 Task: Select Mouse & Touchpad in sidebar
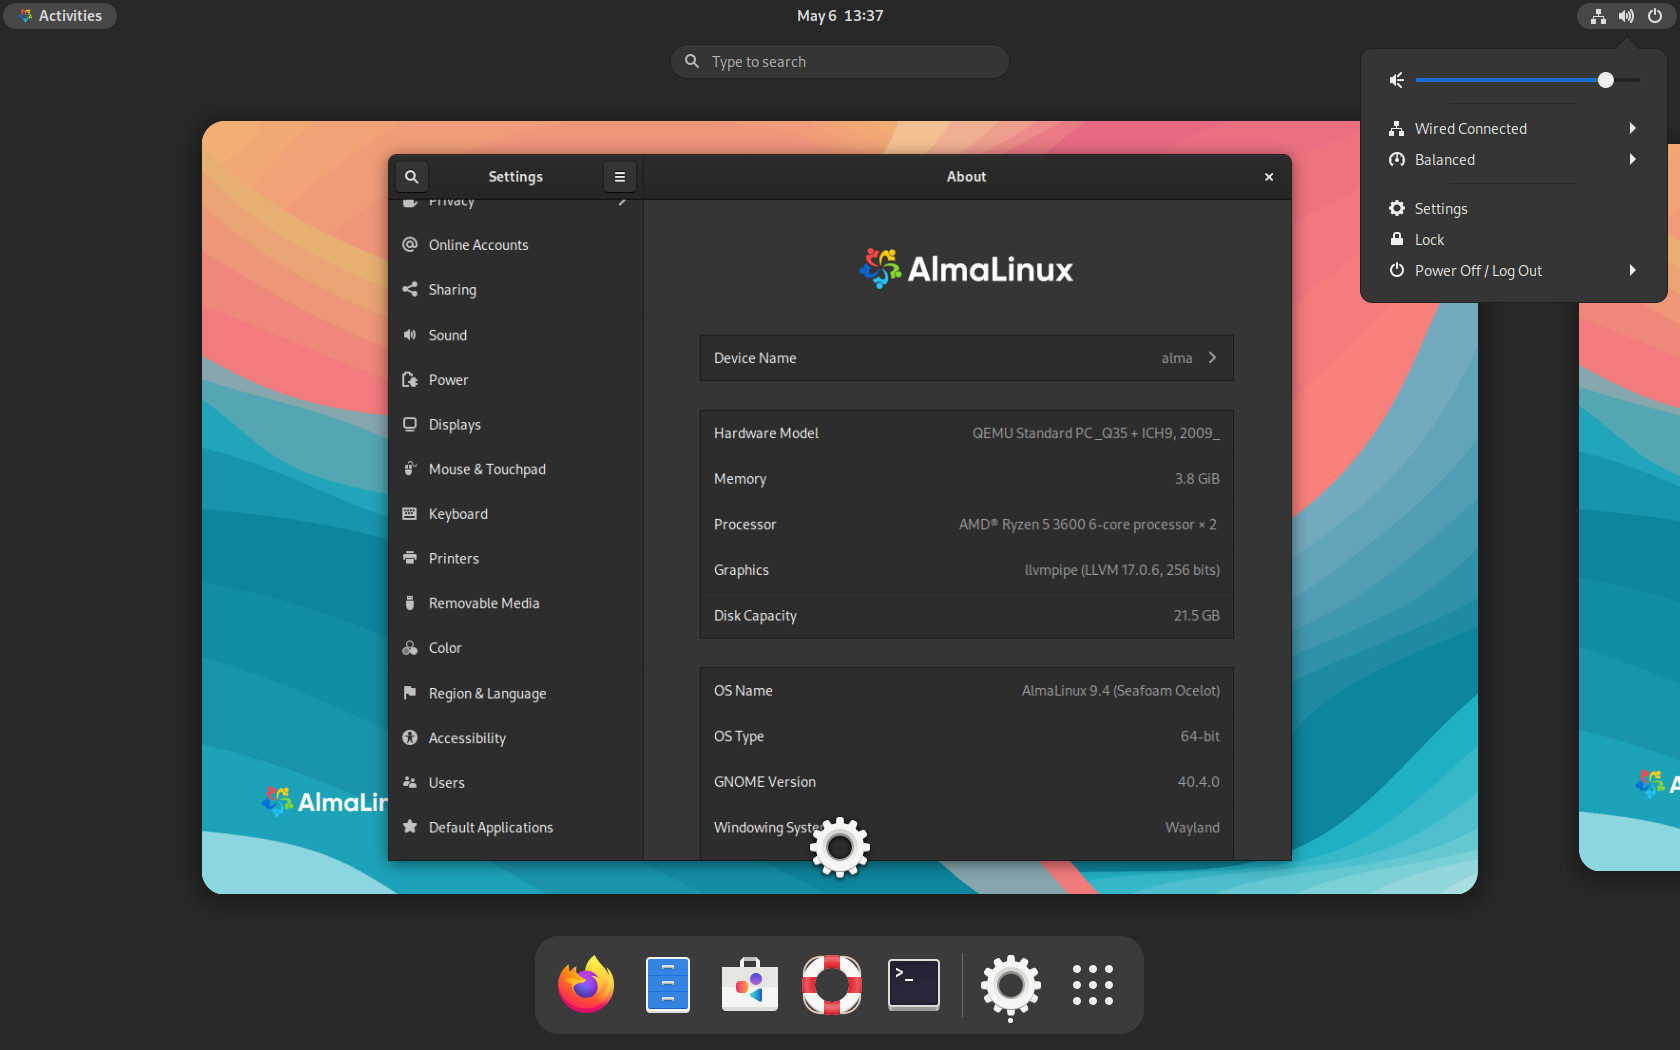pyautogui.click(x=515, y=469)
